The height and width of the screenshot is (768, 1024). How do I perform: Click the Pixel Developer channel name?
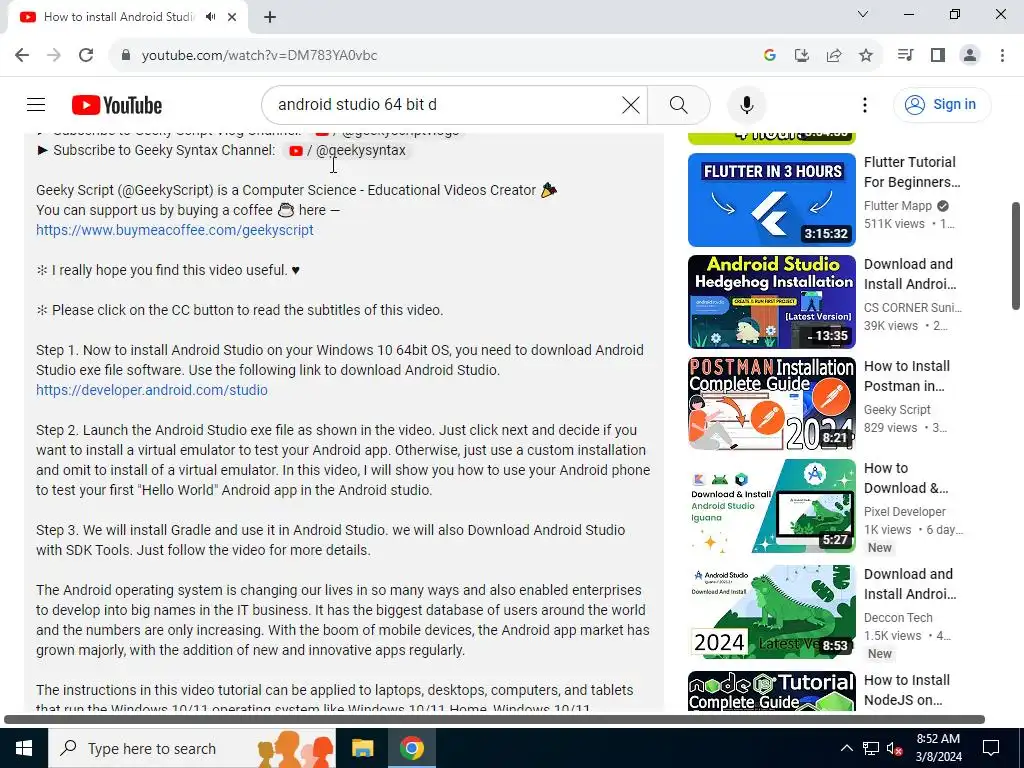[904, 511]
